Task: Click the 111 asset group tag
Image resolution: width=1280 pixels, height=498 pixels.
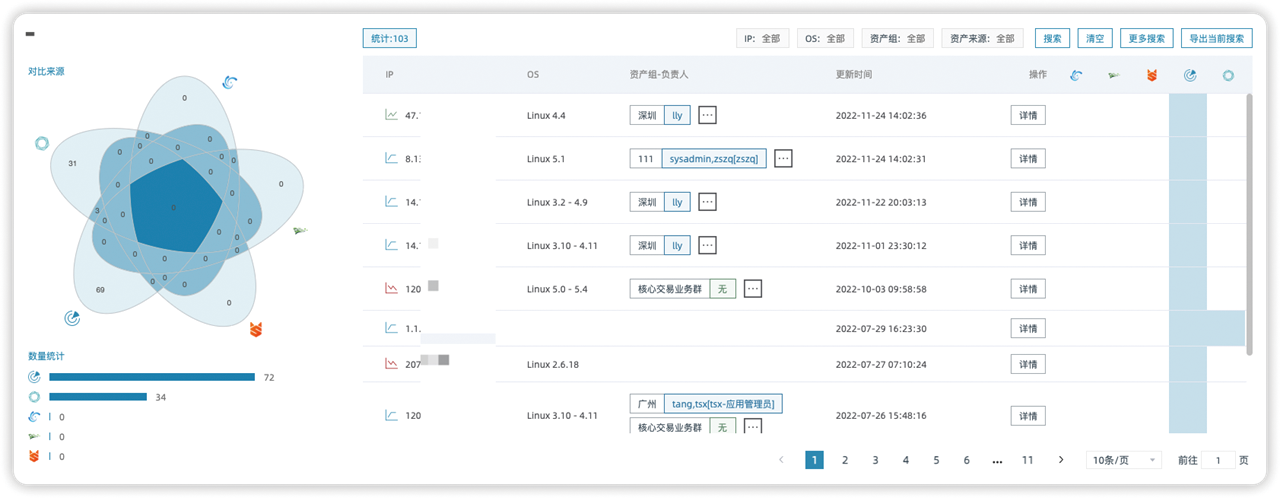Action: point(646,158)
